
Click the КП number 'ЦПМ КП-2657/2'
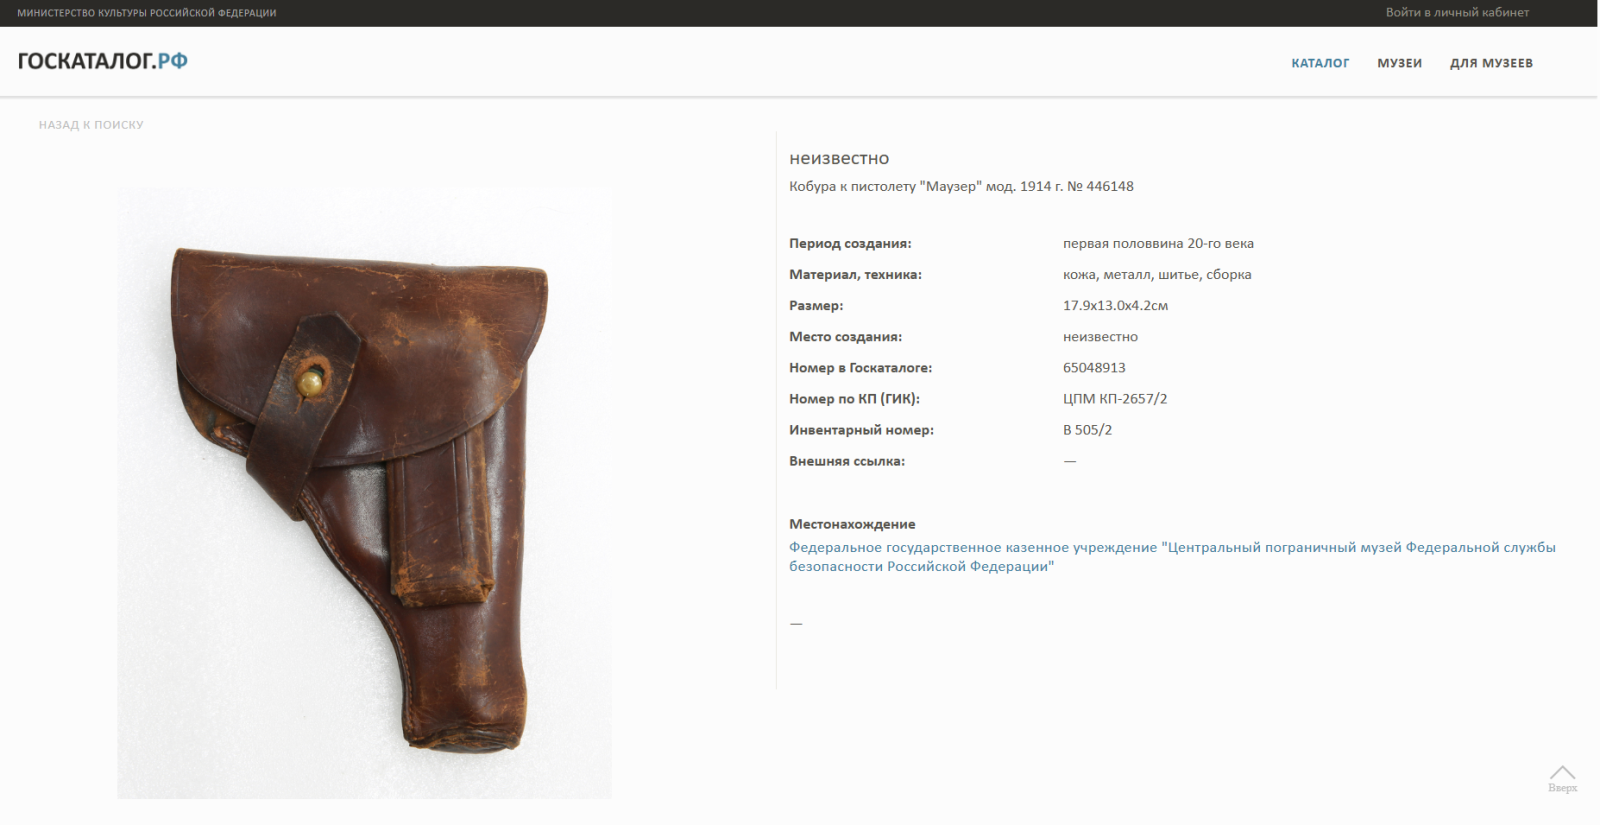click(1115, 398)
